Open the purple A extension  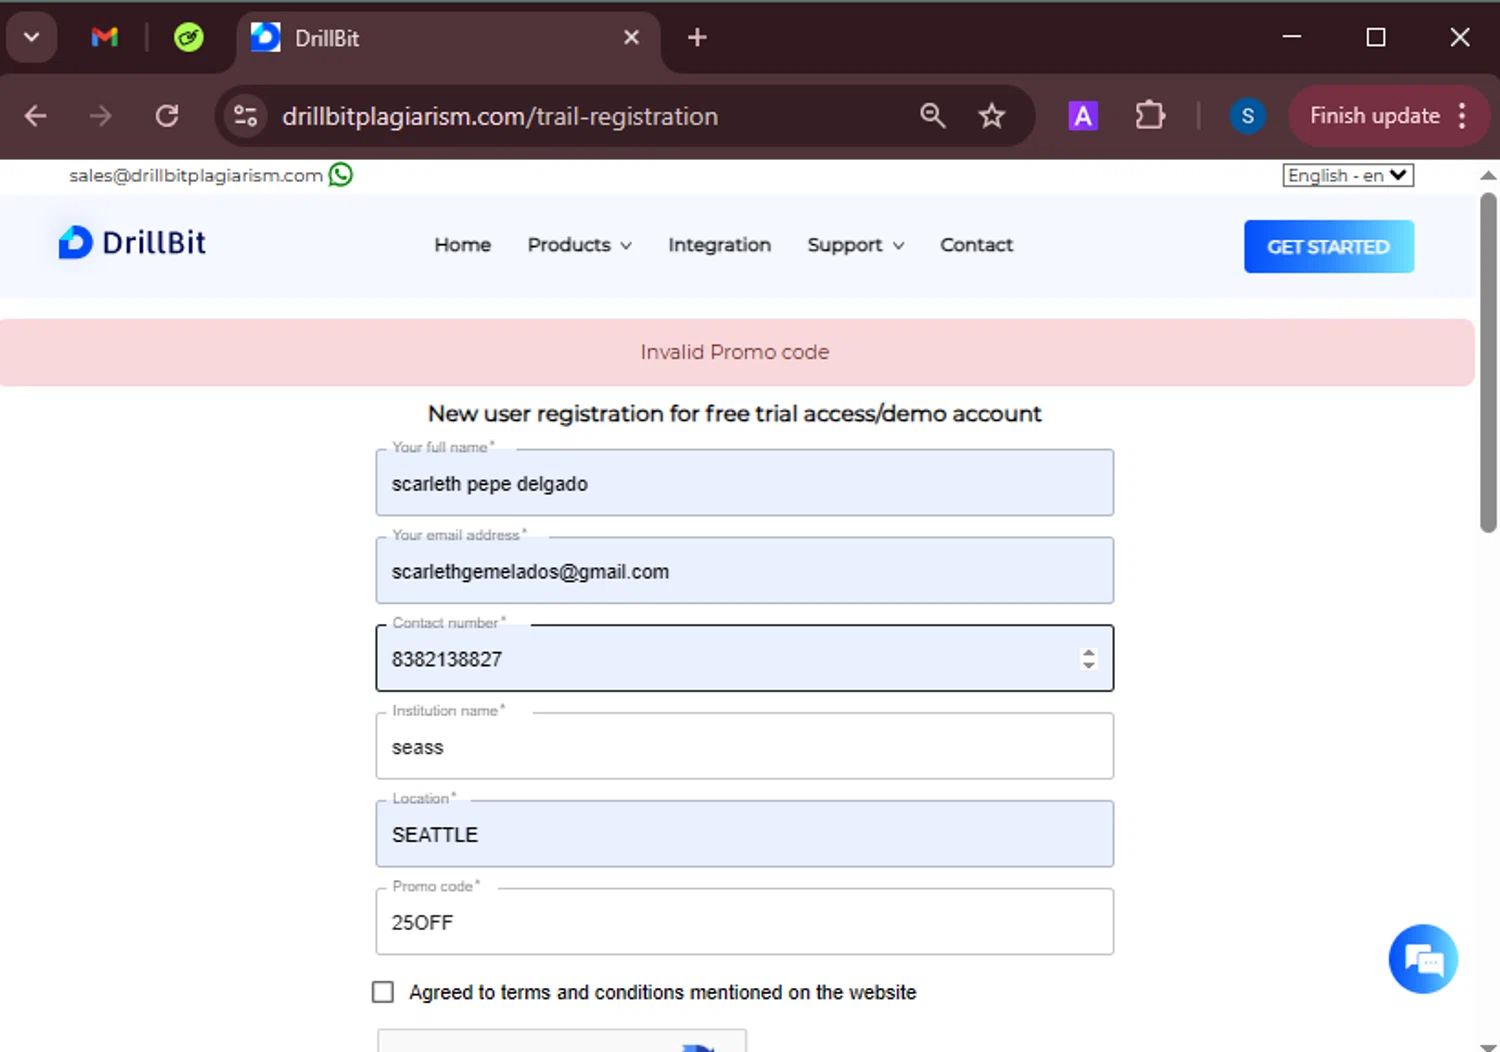point(1082,116)
